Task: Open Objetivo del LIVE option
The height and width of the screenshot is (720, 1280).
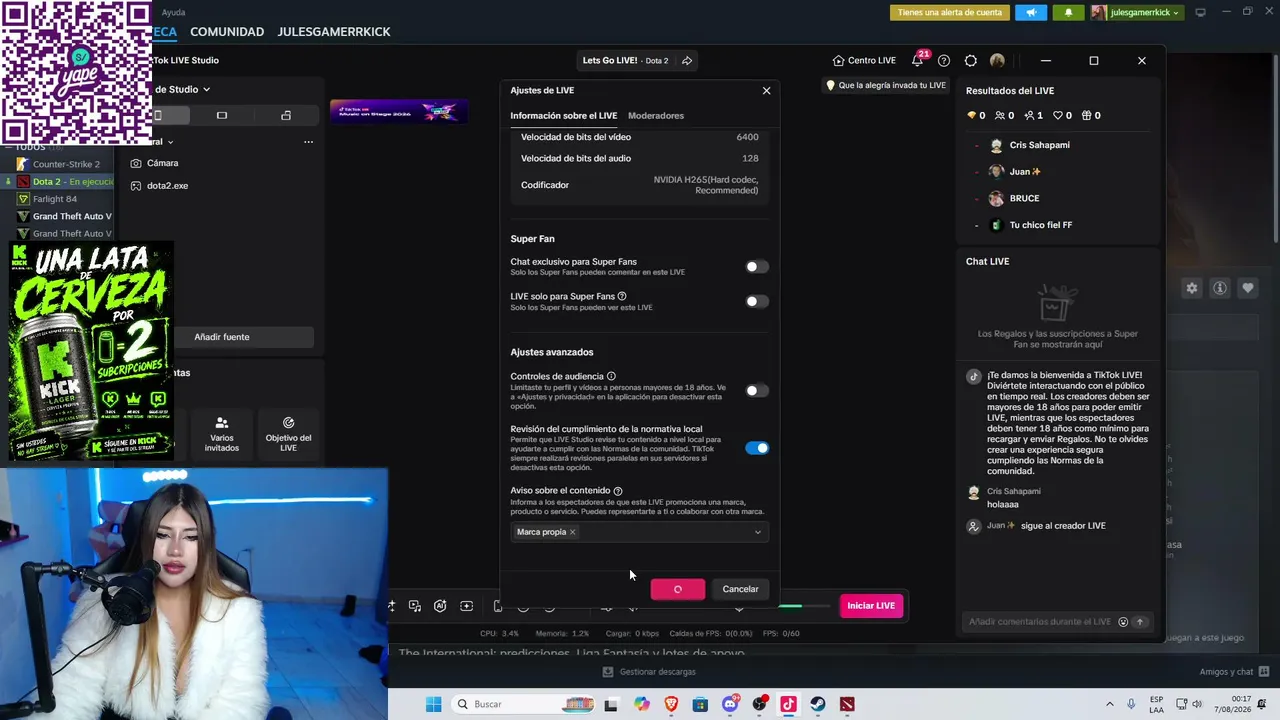Action: click(288, 435)
